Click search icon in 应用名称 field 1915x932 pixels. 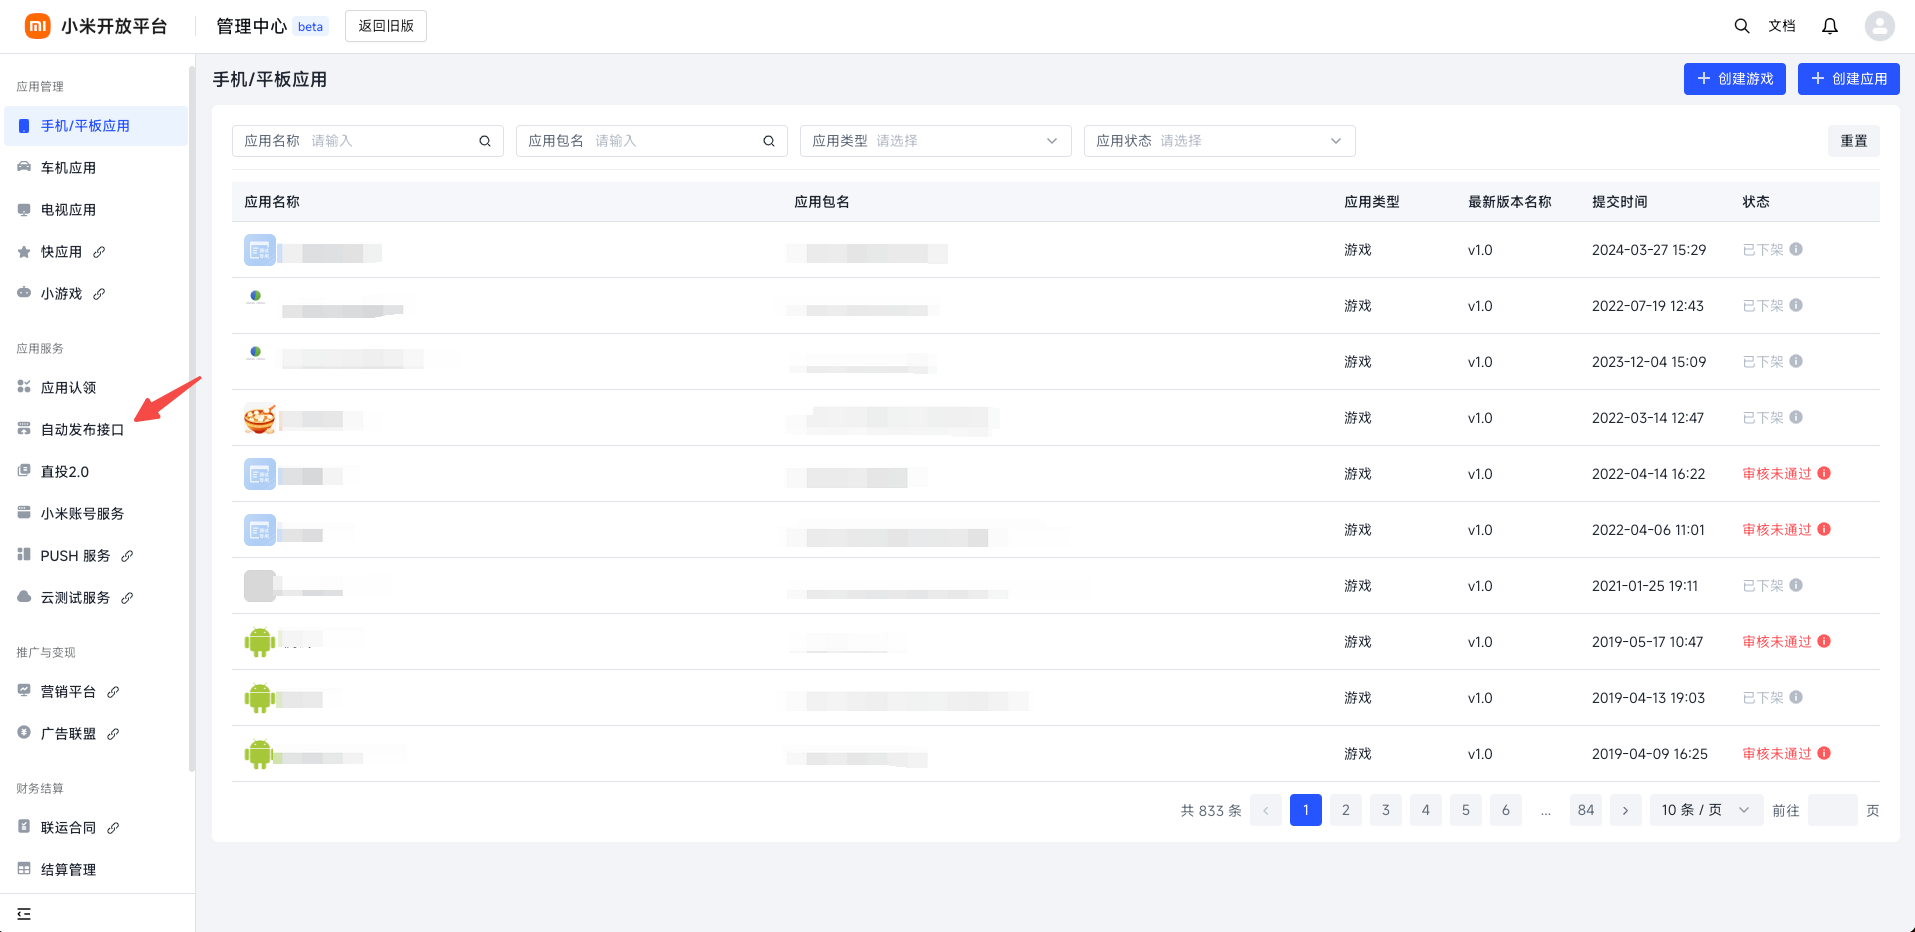[x=485, y=141]
